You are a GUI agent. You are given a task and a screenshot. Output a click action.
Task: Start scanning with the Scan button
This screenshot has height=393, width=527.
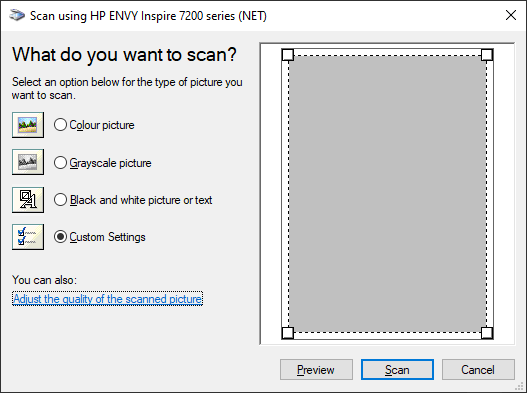coord(397,370)
